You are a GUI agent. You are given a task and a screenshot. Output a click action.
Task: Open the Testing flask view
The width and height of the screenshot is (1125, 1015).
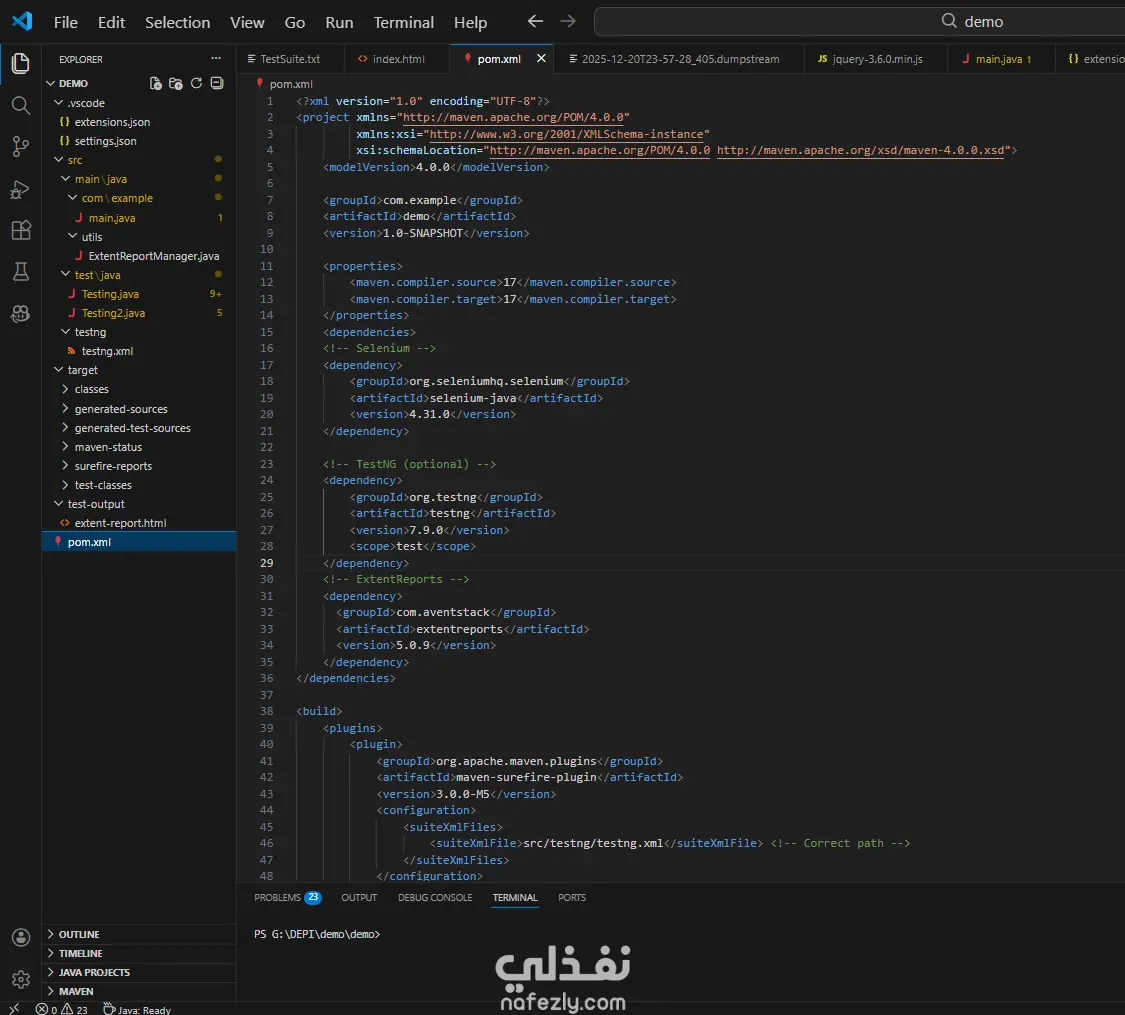coord(21,272)
